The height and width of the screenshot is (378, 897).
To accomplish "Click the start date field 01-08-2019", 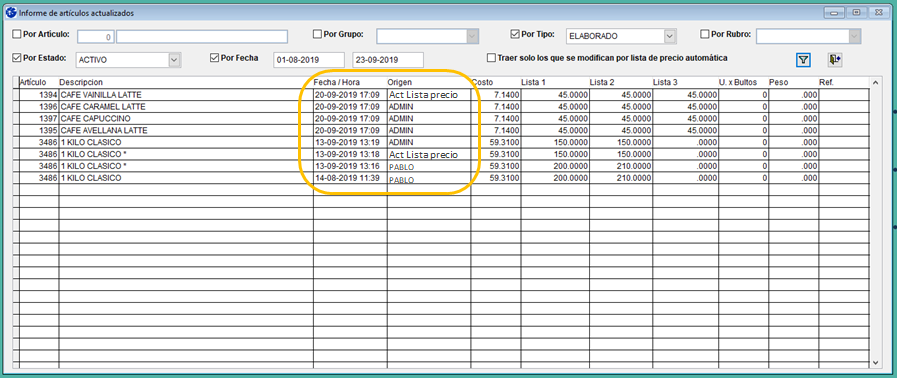I will [x=309, y=60].
